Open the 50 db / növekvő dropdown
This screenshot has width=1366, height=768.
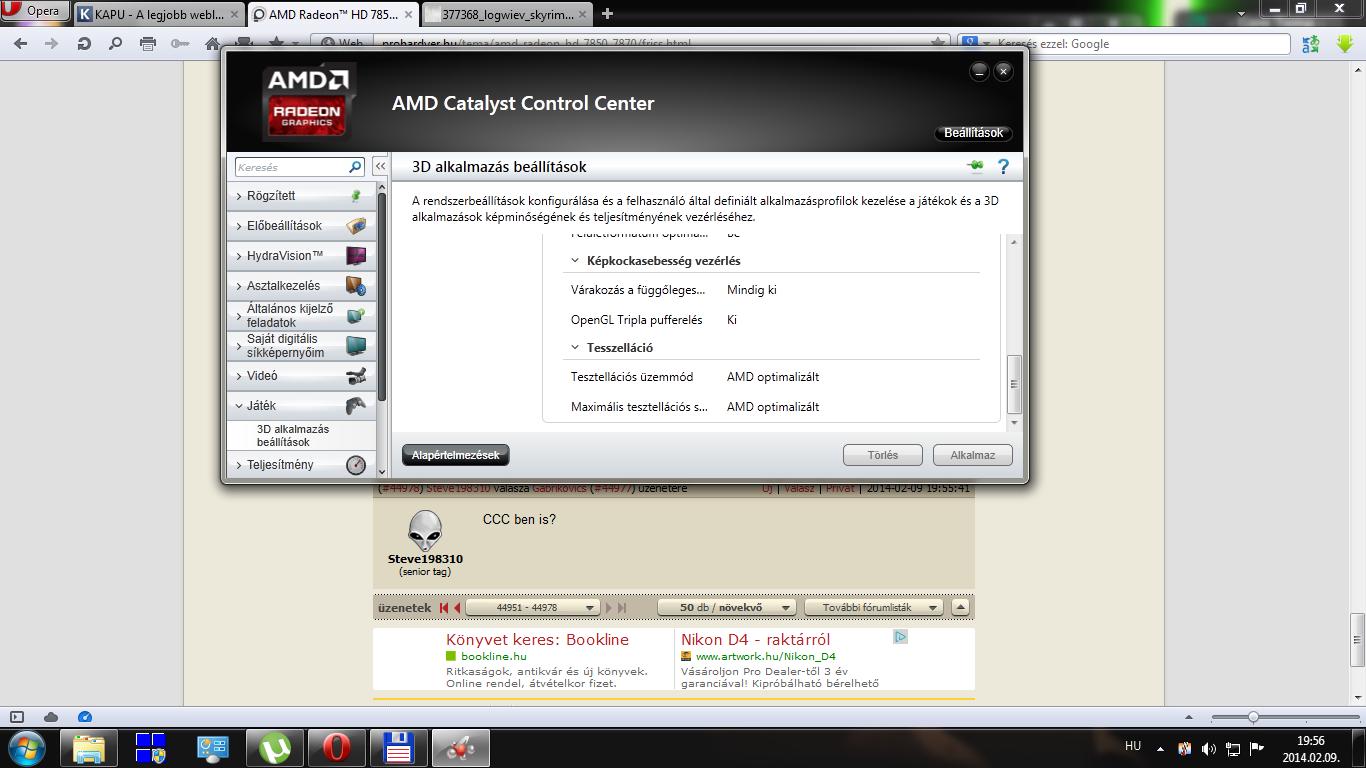click(x=726, y=607)
